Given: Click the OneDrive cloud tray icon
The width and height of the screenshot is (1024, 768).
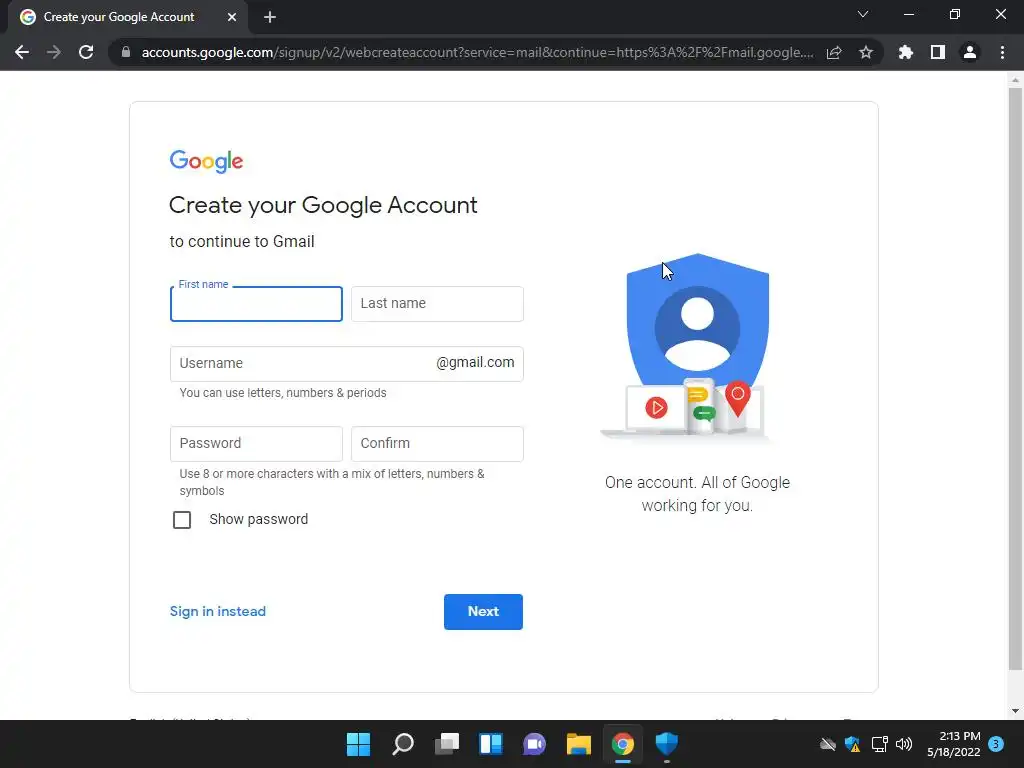Looking at the screenshot, I should tap(827, 744).
